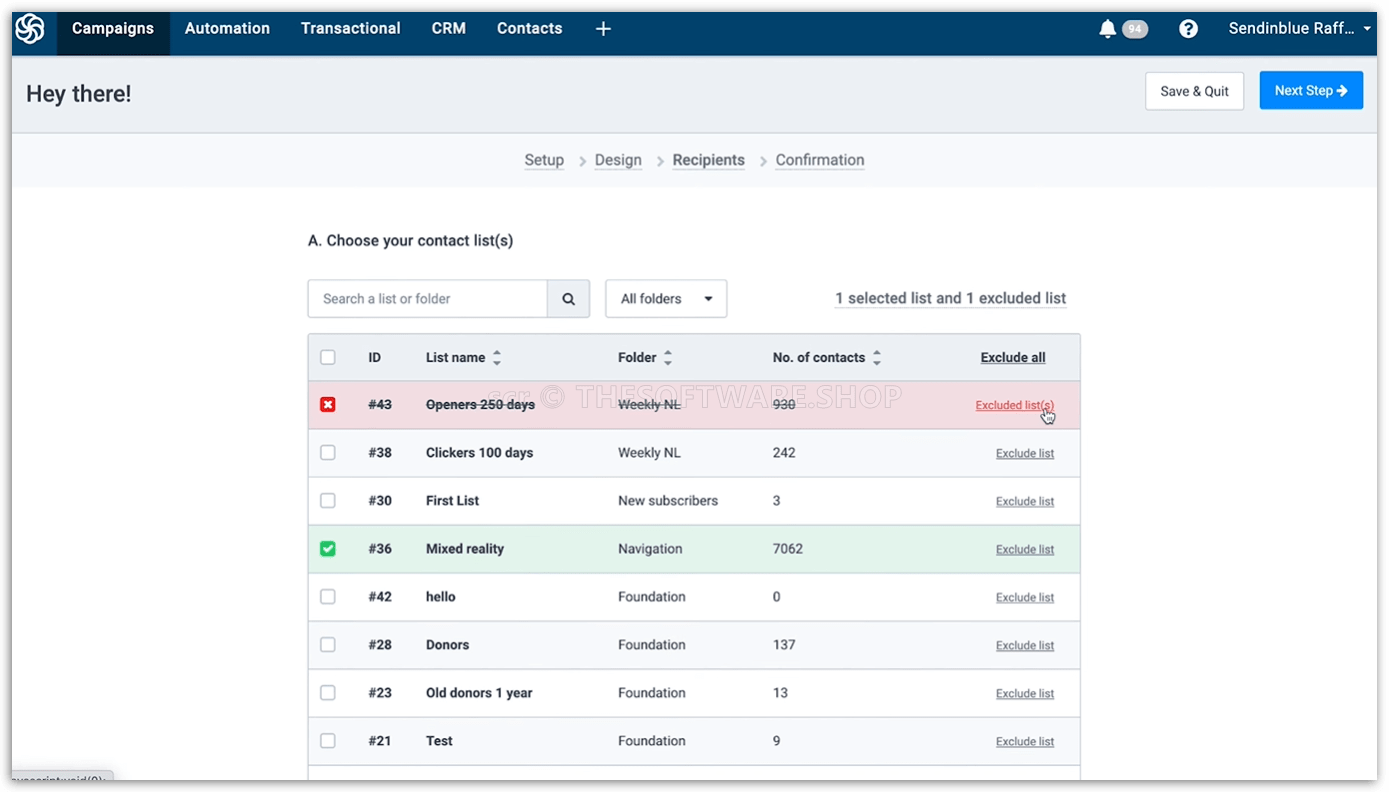Open the Automation tab
Screen dimensions: 1389x792
(227, 29)
